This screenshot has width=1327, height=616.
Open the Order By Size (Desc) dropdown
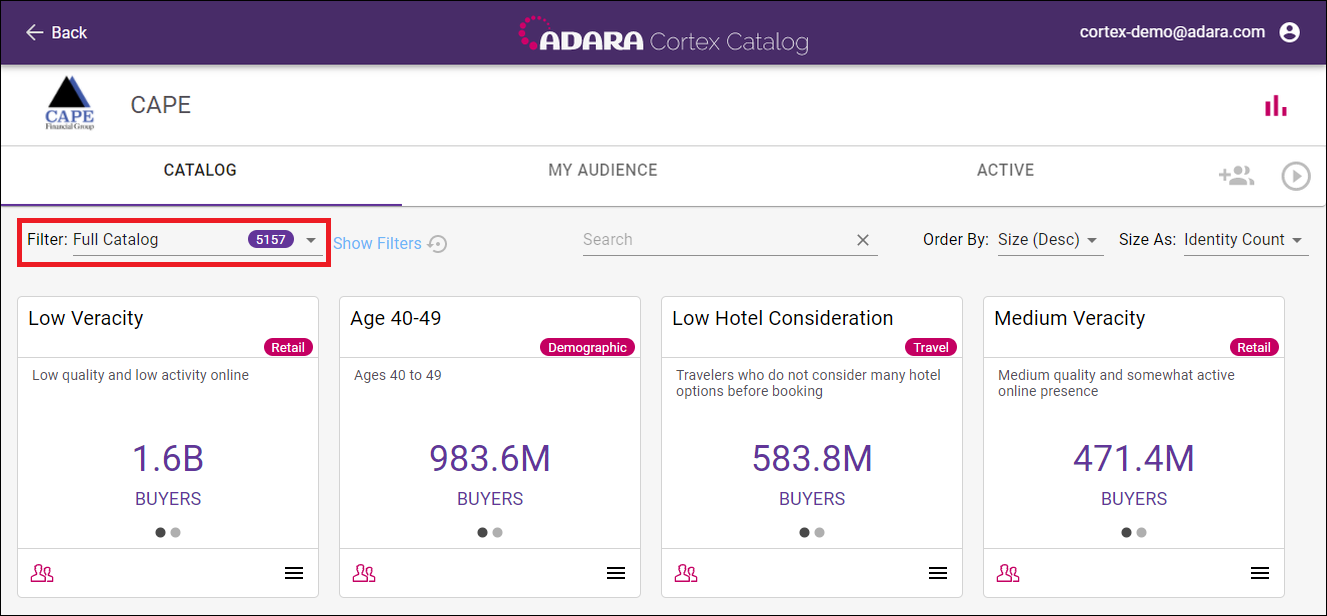pos(1049,240)
